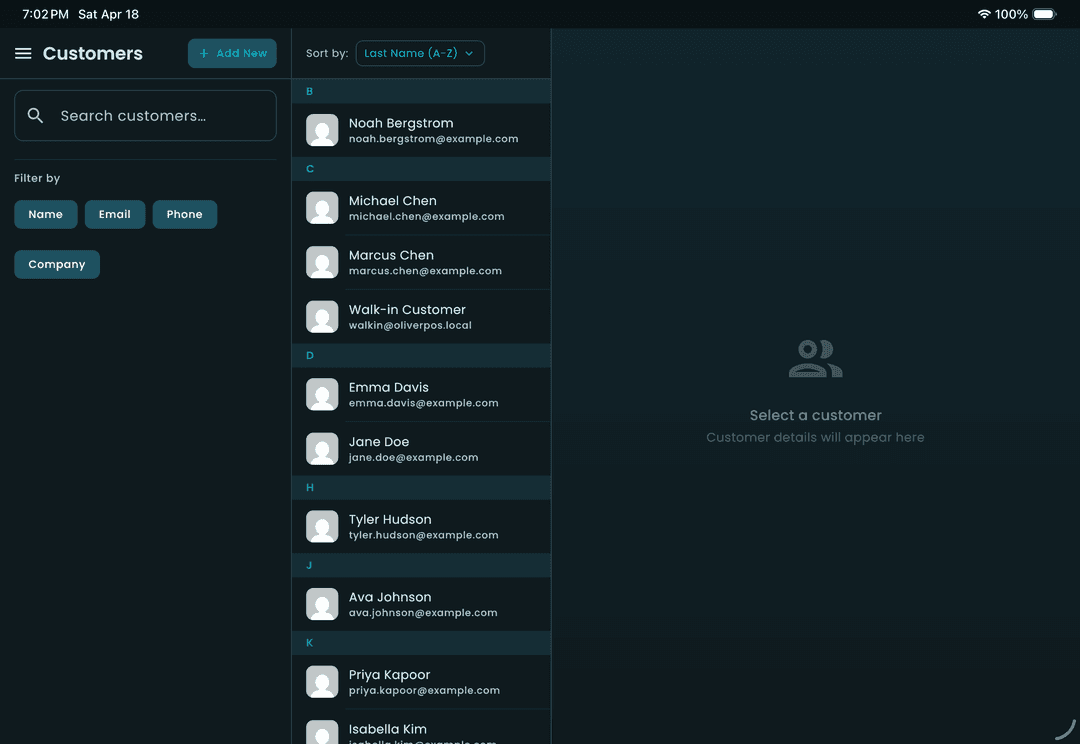
Task: Click Noah Bergstrom's avatar icon
Action: [322, 130]
